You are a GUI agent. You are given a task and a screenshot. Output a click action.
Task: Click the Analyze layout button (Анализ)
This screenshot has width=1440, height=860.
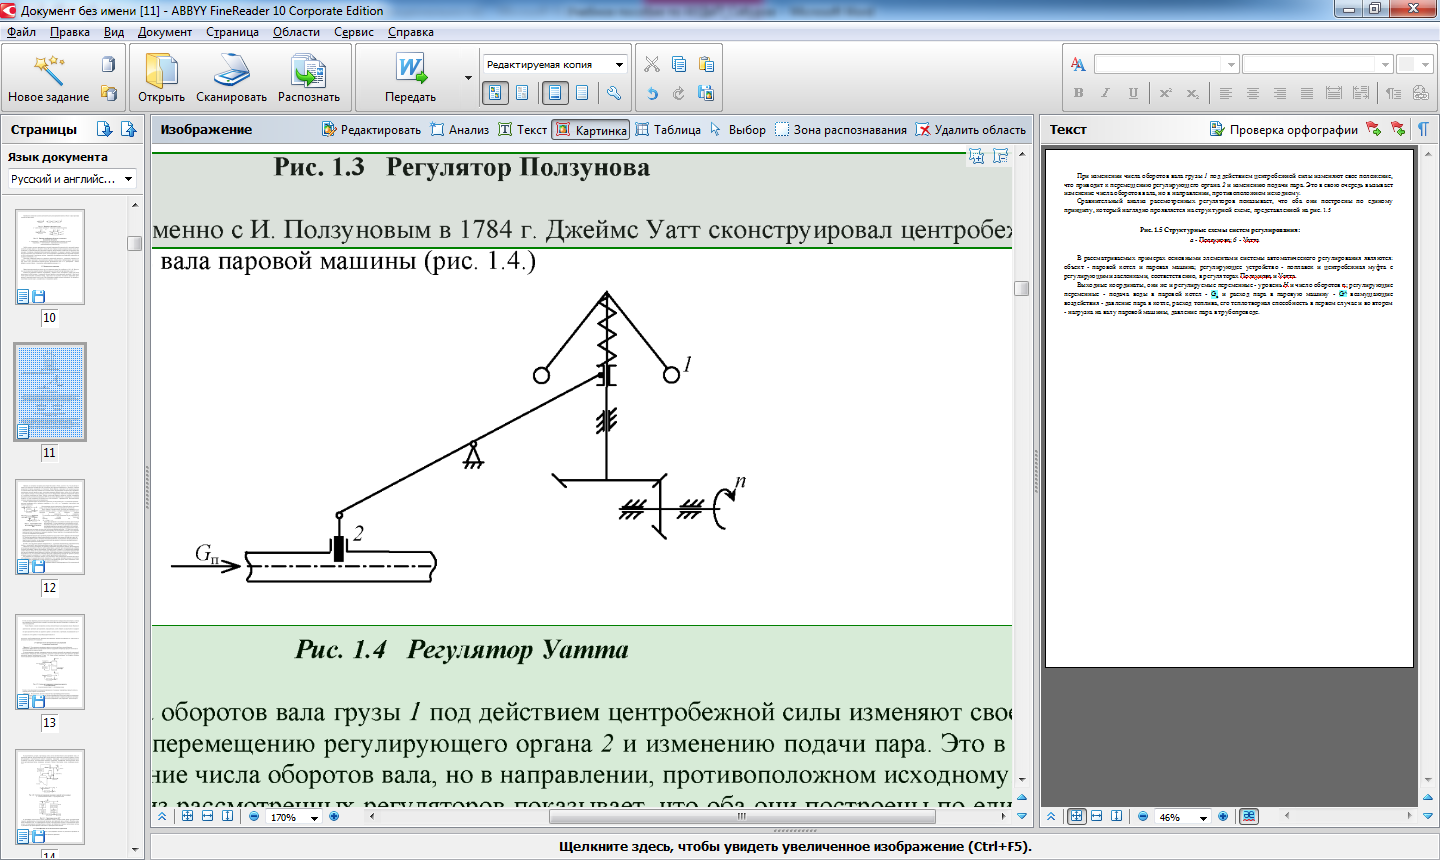pos(460,129)
